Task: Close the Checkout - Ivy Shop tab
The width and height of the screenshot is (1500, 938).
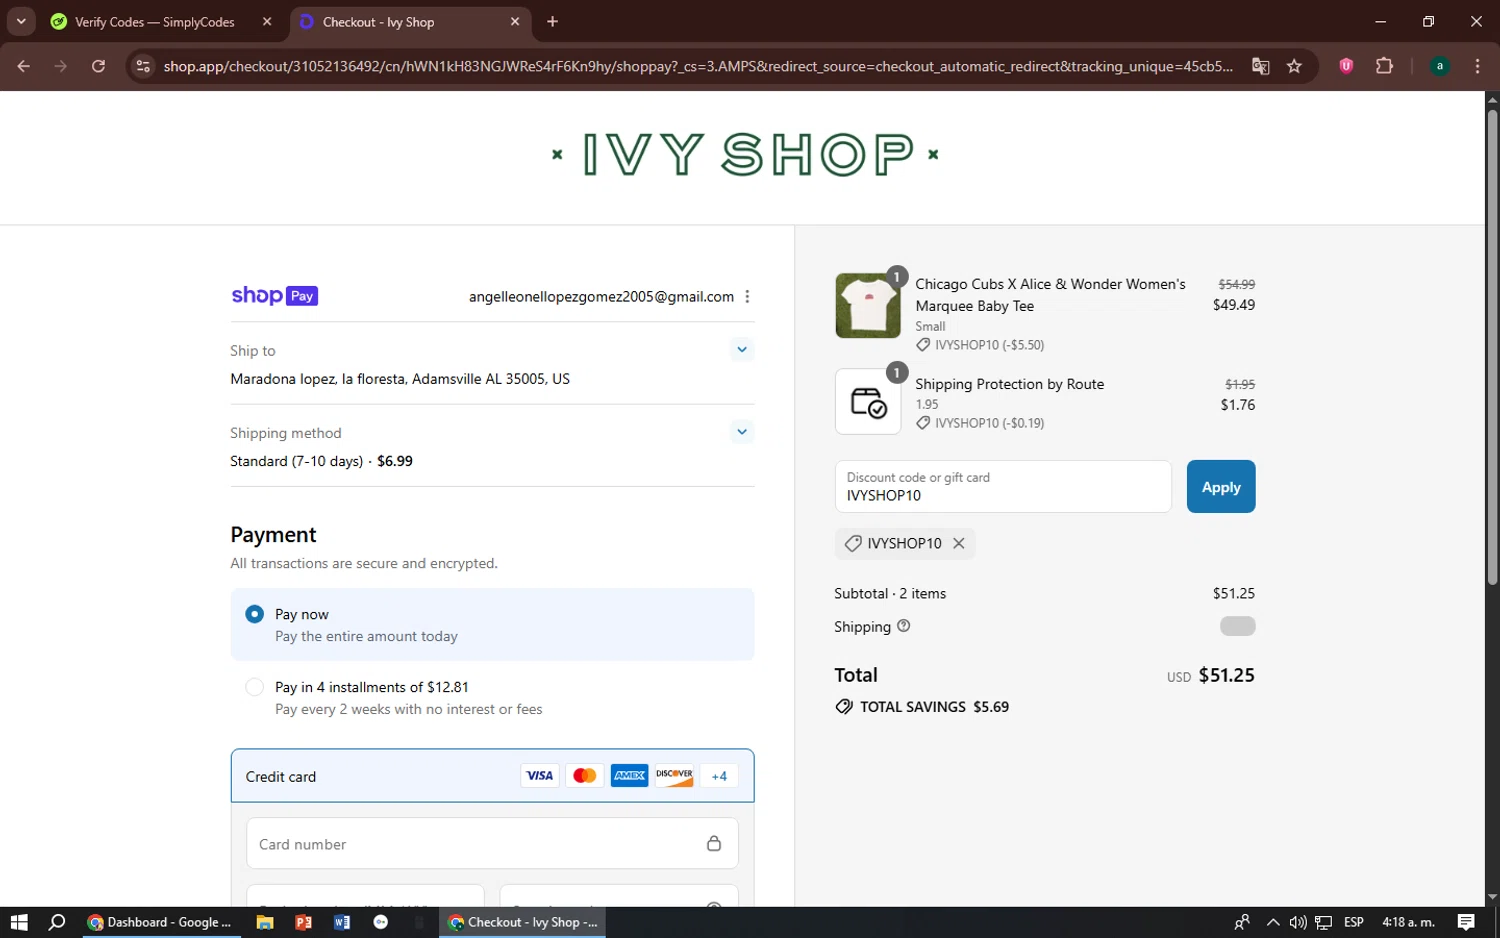Action: 515,21
